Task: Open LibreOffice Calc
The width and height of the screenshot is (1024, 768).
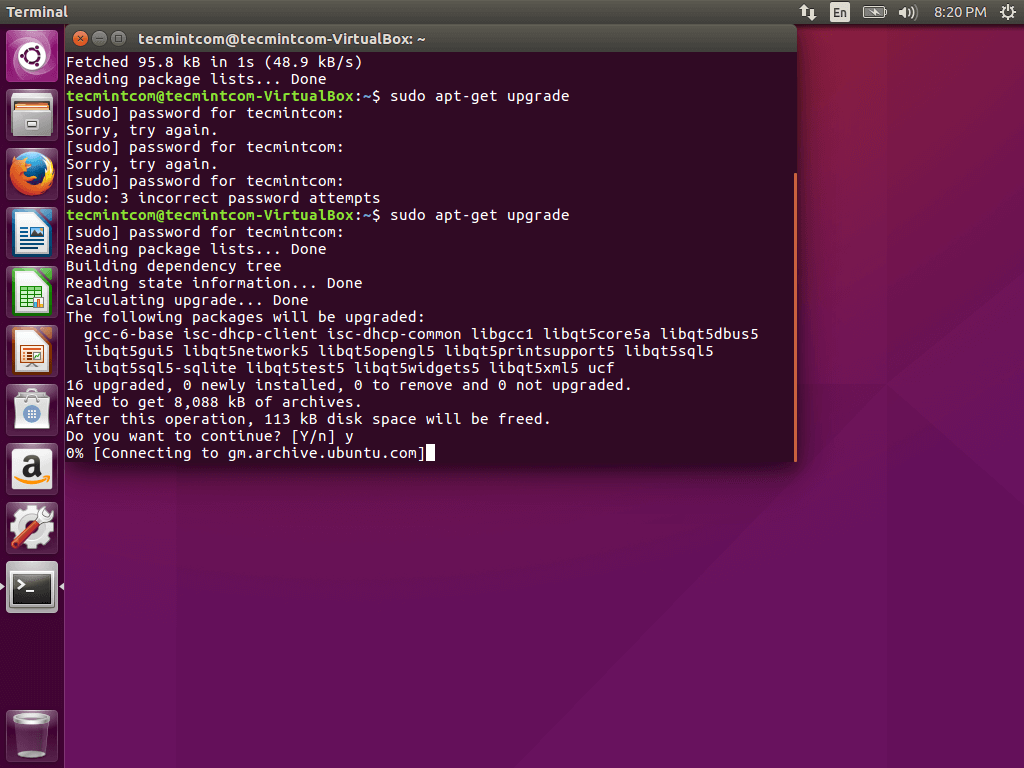Action: (x=31, y=291)
